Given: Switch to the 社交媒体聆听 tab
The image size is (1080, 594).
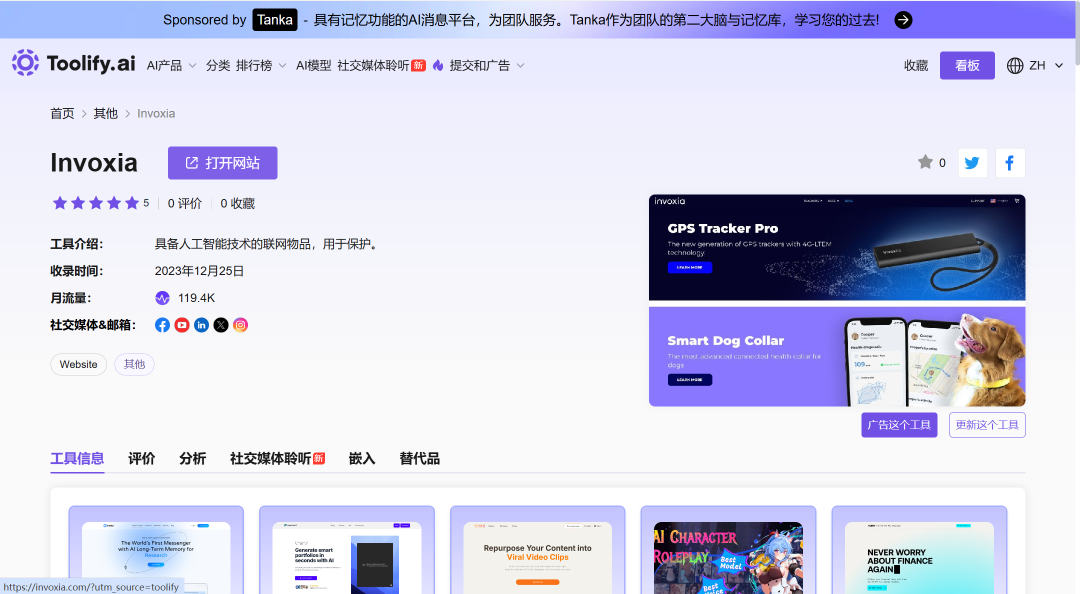Looking at the screenshot, I should 278,459.
